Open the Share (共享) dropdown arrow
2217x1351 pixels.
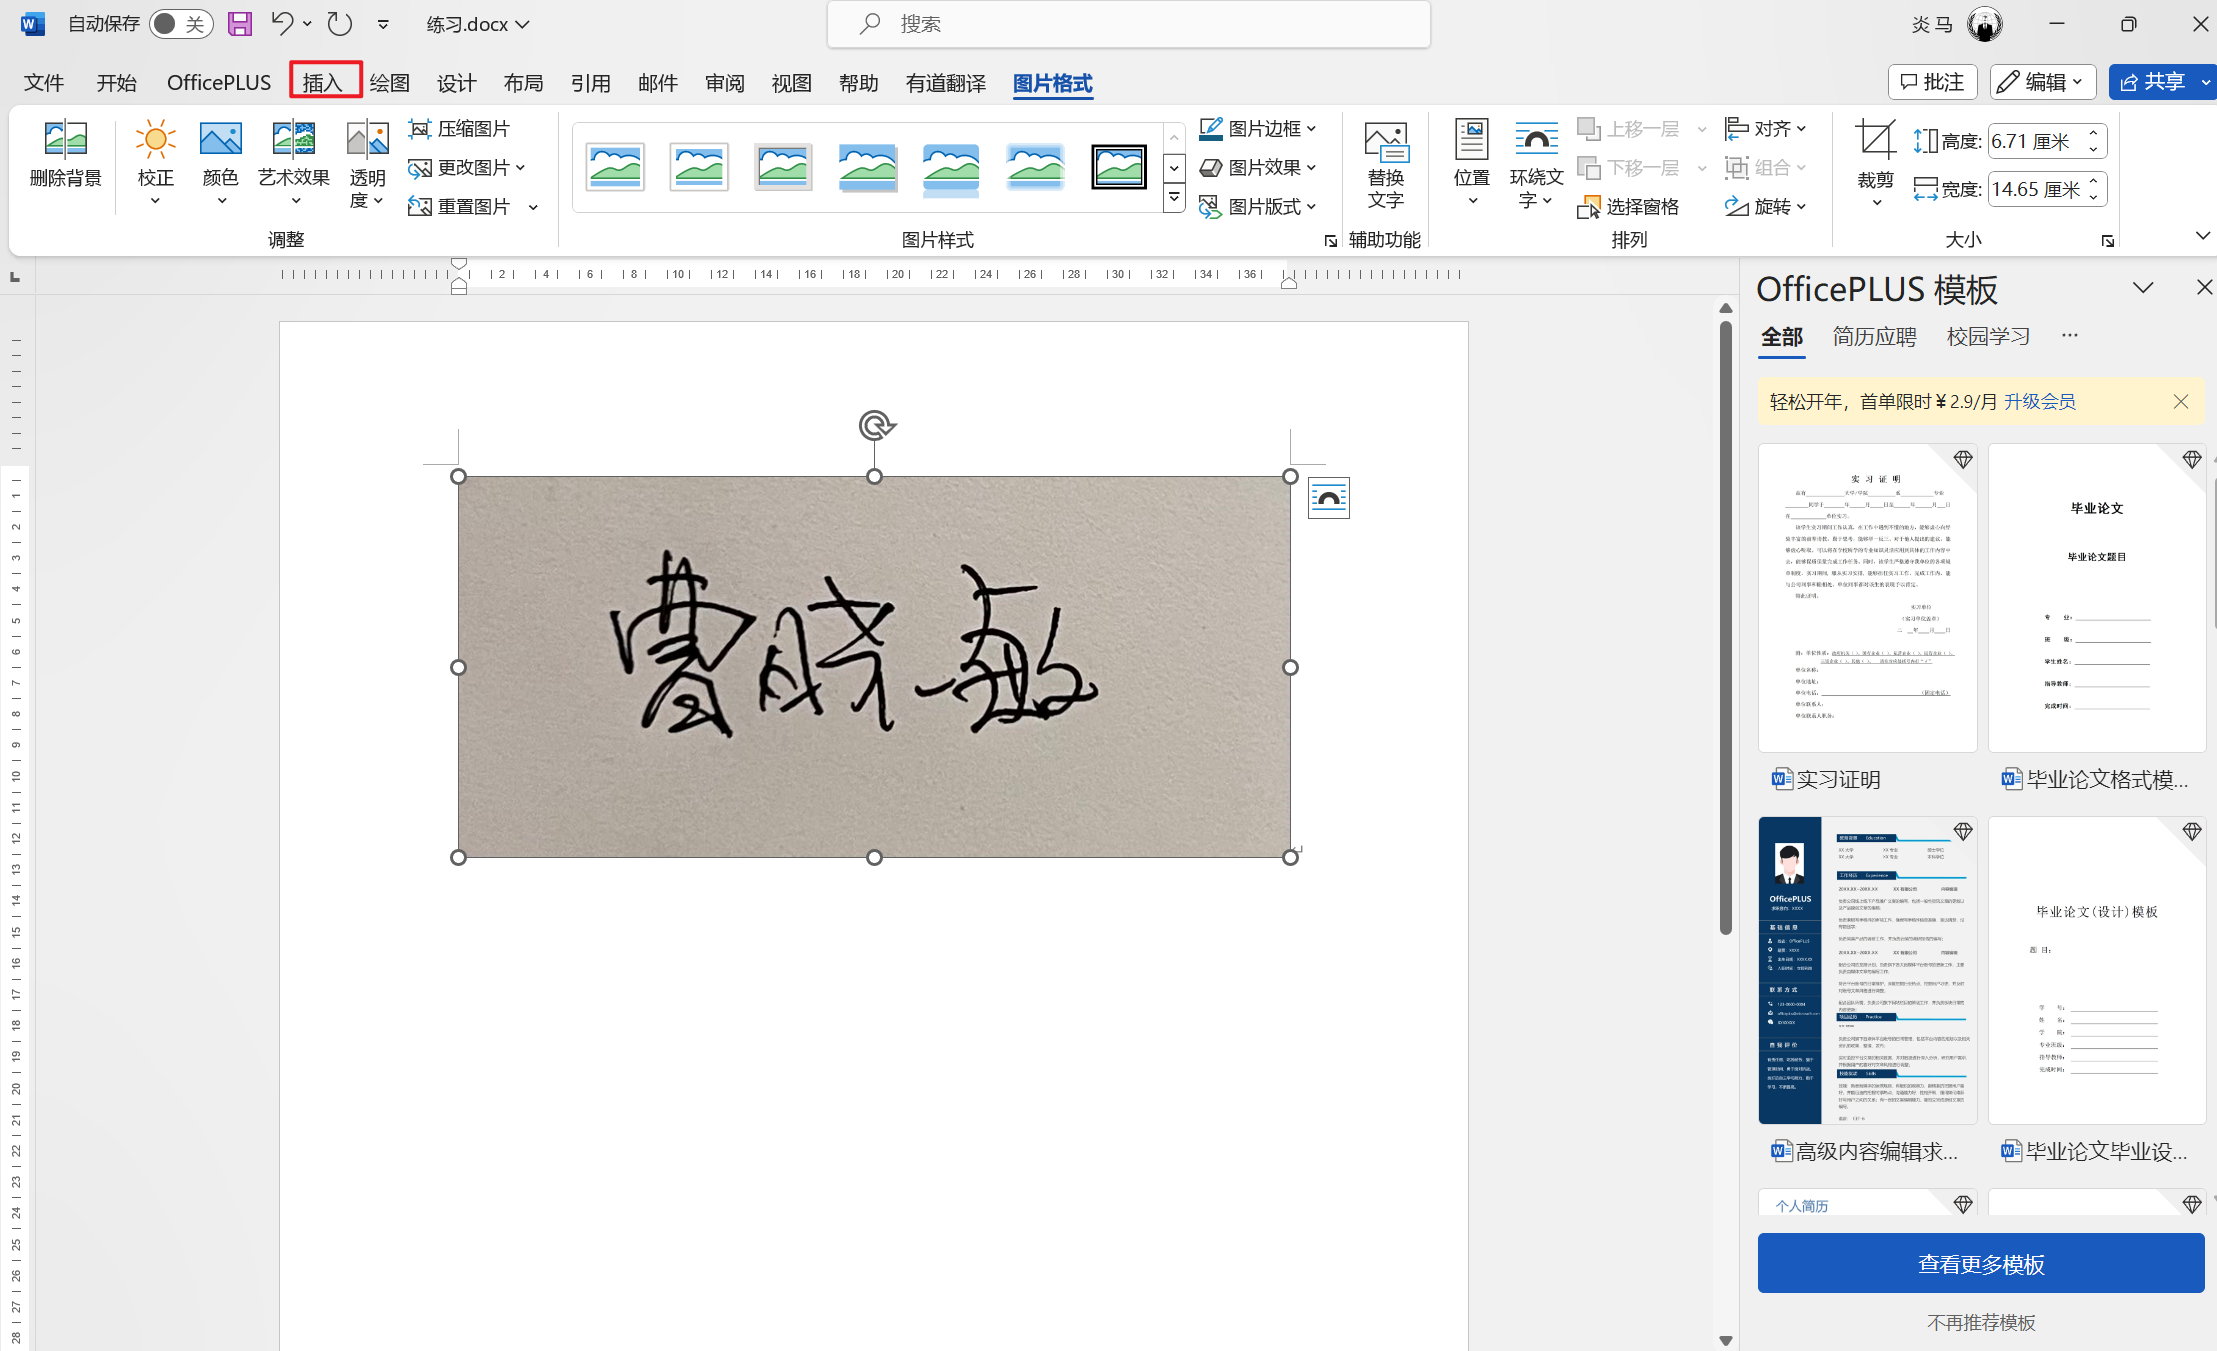[x=2205, y=82]
